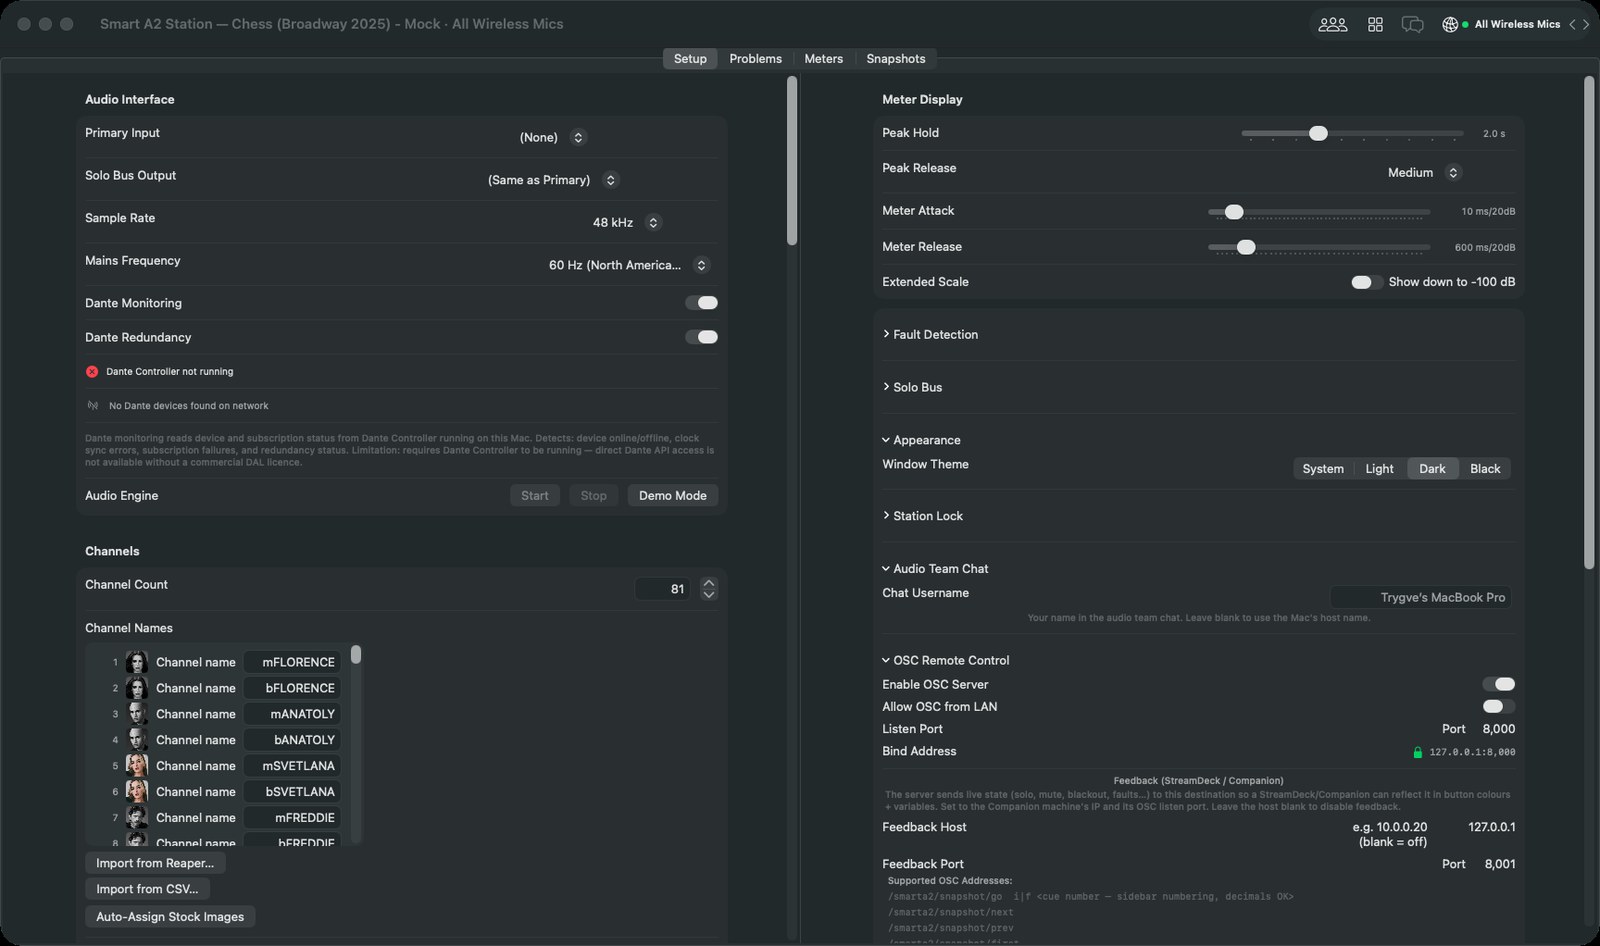Click the grid layout icon in title bar
This screenshot has width=1600, height=946.
click(1375, 24)
